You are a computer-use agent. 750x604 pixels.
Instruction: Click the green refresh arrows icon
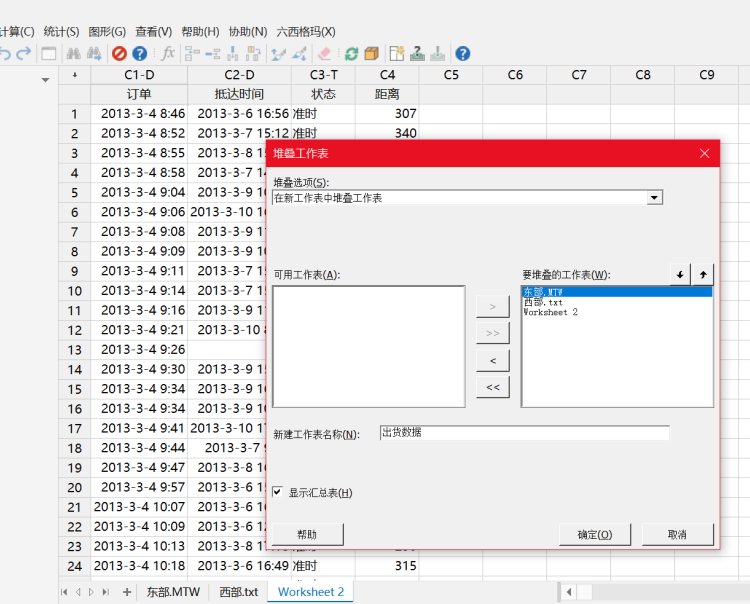(x=351, y=54)
